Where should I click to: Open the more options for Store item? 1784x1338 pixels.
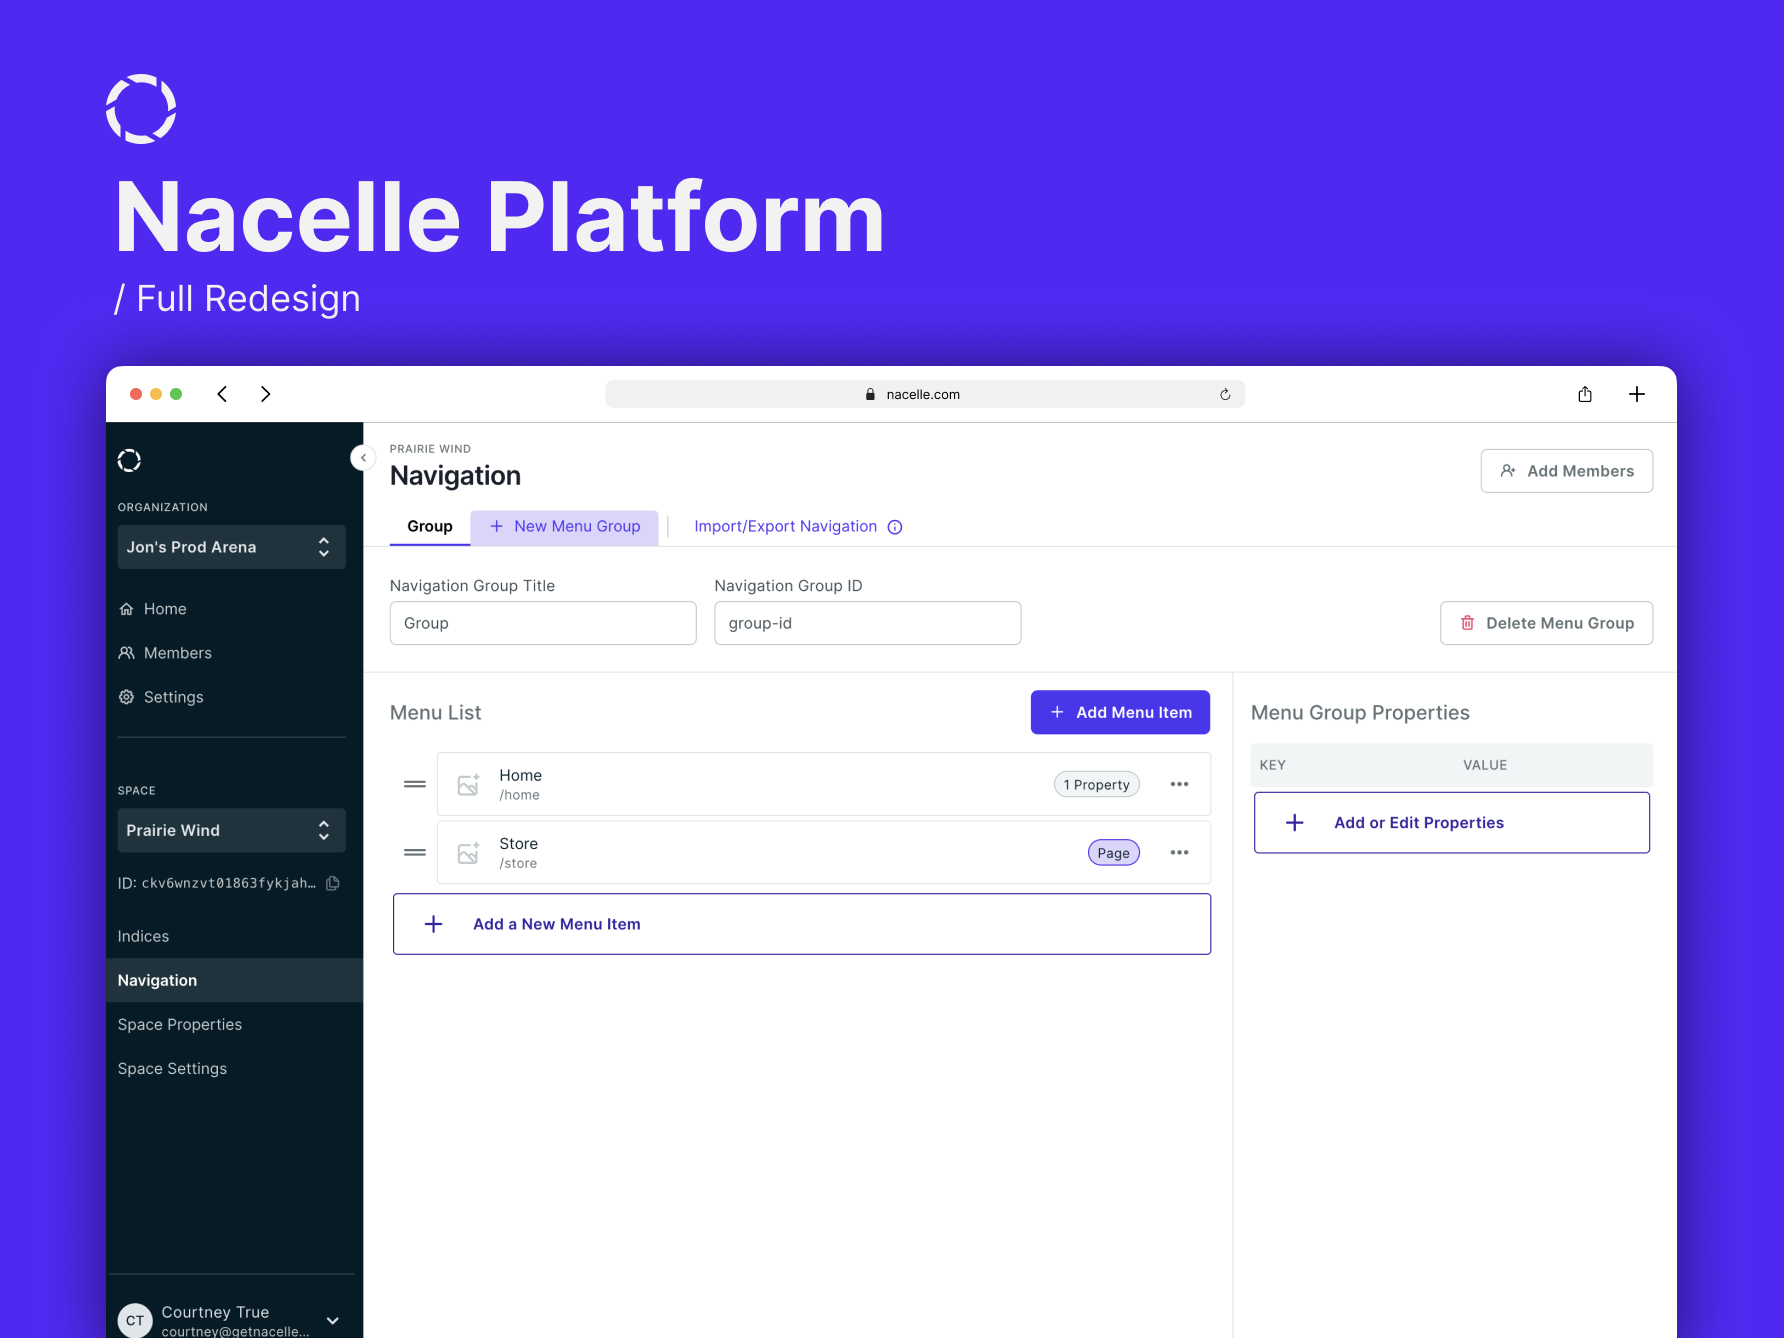point(1180,852)
